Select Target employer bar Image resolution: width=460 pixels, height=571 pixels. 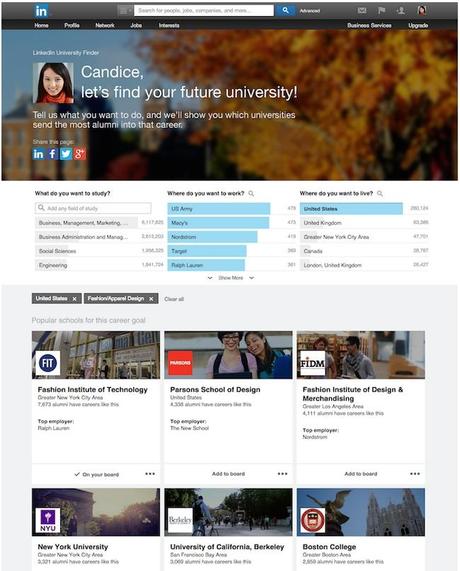tap(207, 251)
